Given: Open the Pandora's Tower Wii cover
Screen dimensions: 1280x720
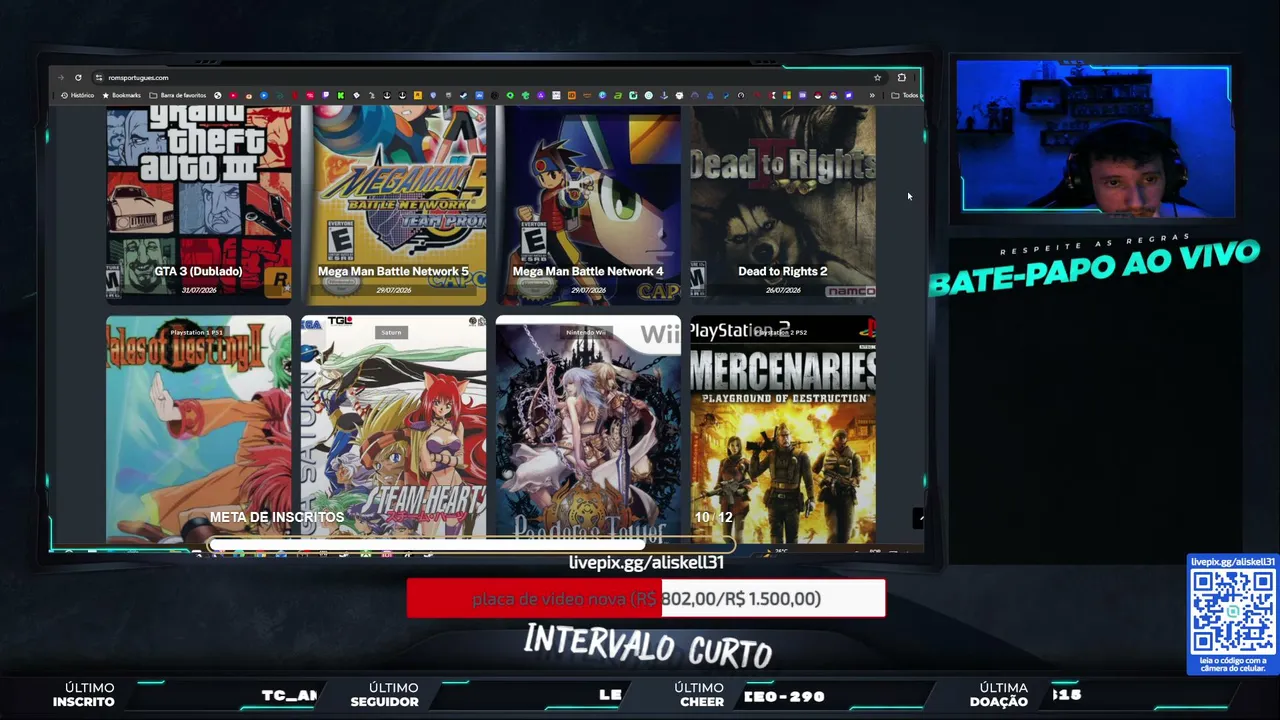Looking at the screenshot, I should 588,430.
